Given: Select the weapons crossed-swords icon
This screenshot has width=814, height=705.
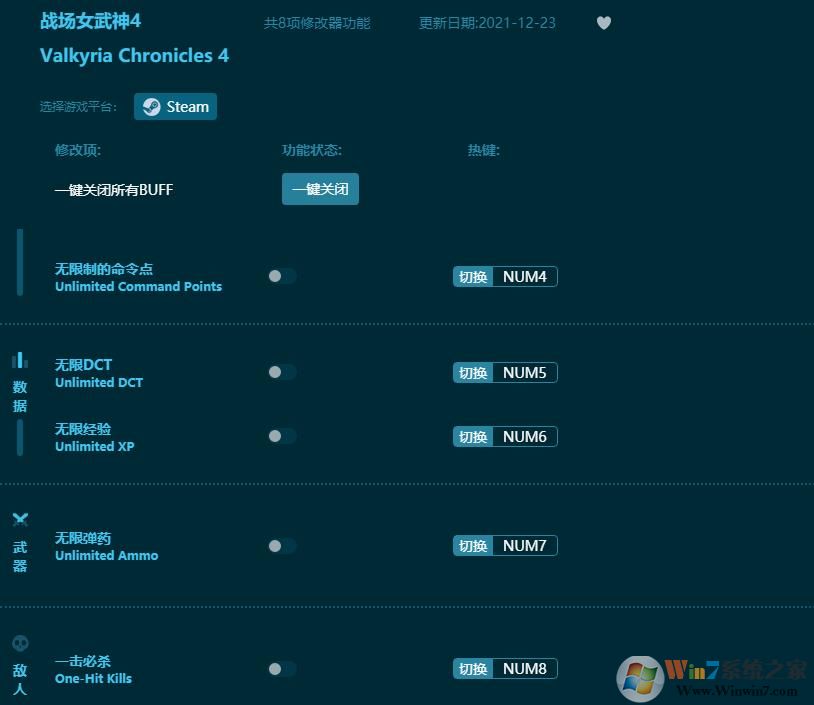Looking at the screenshot, I should (x=20, y=519).
